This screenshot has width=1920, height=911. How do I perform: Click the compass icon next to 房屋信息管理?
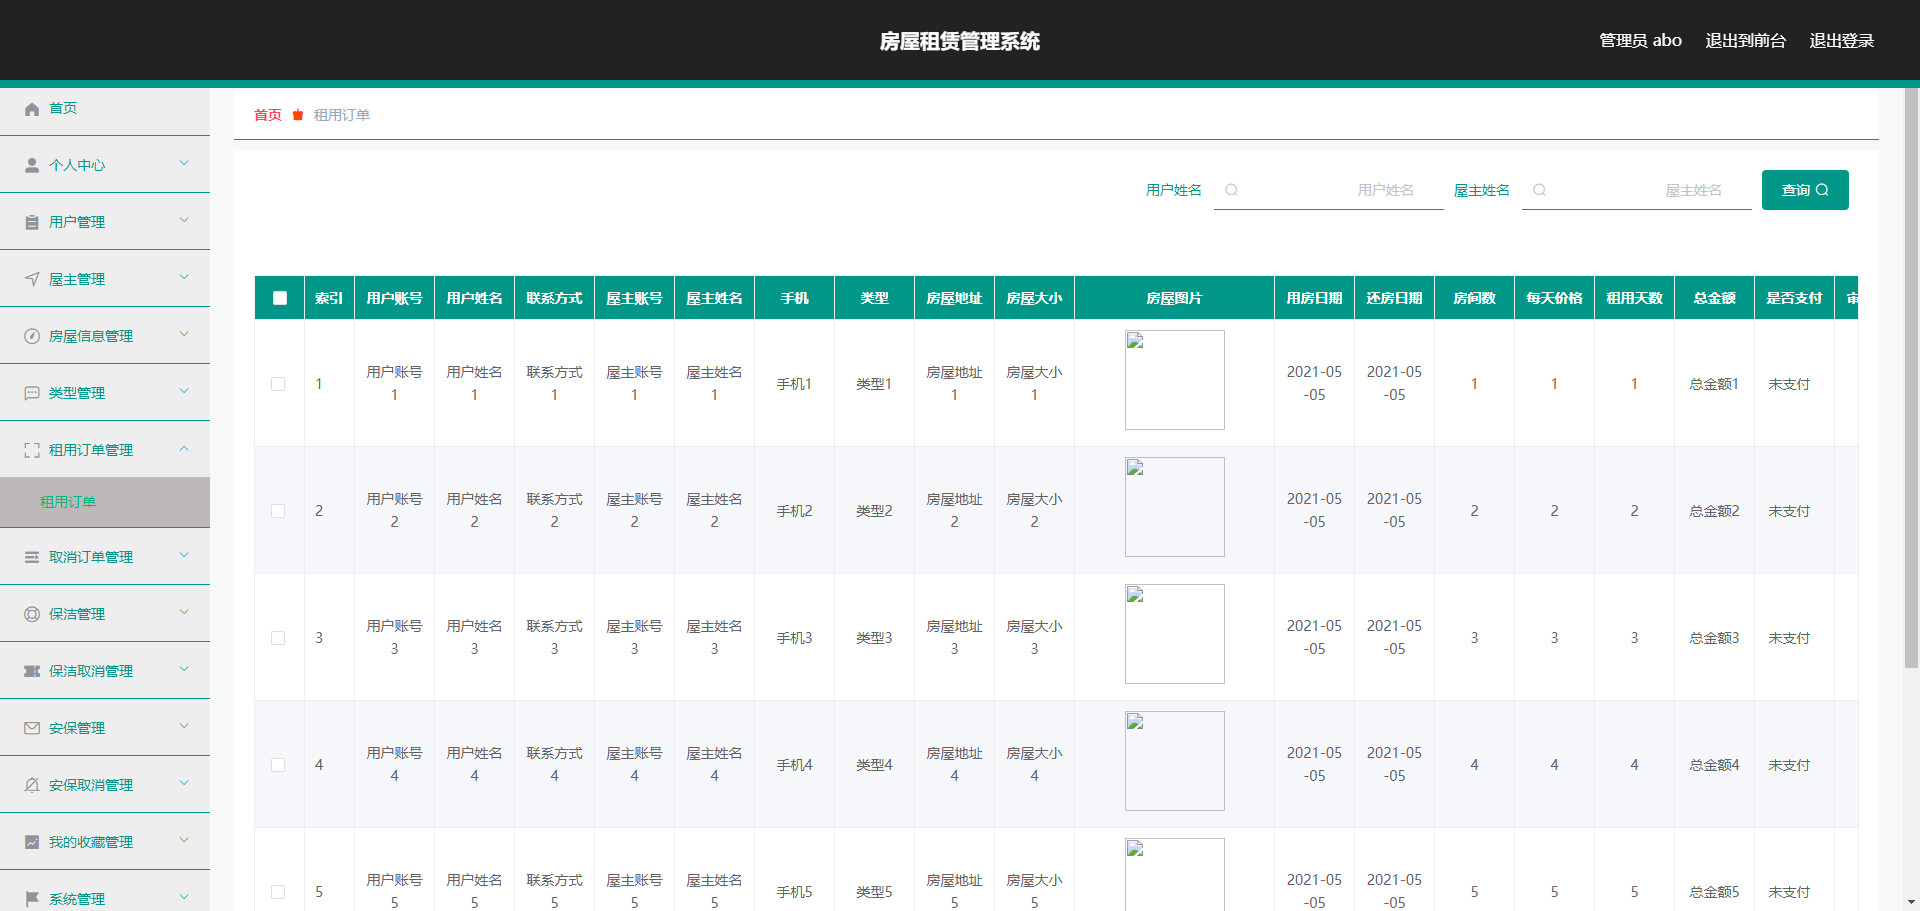click(x=32, y=336)
